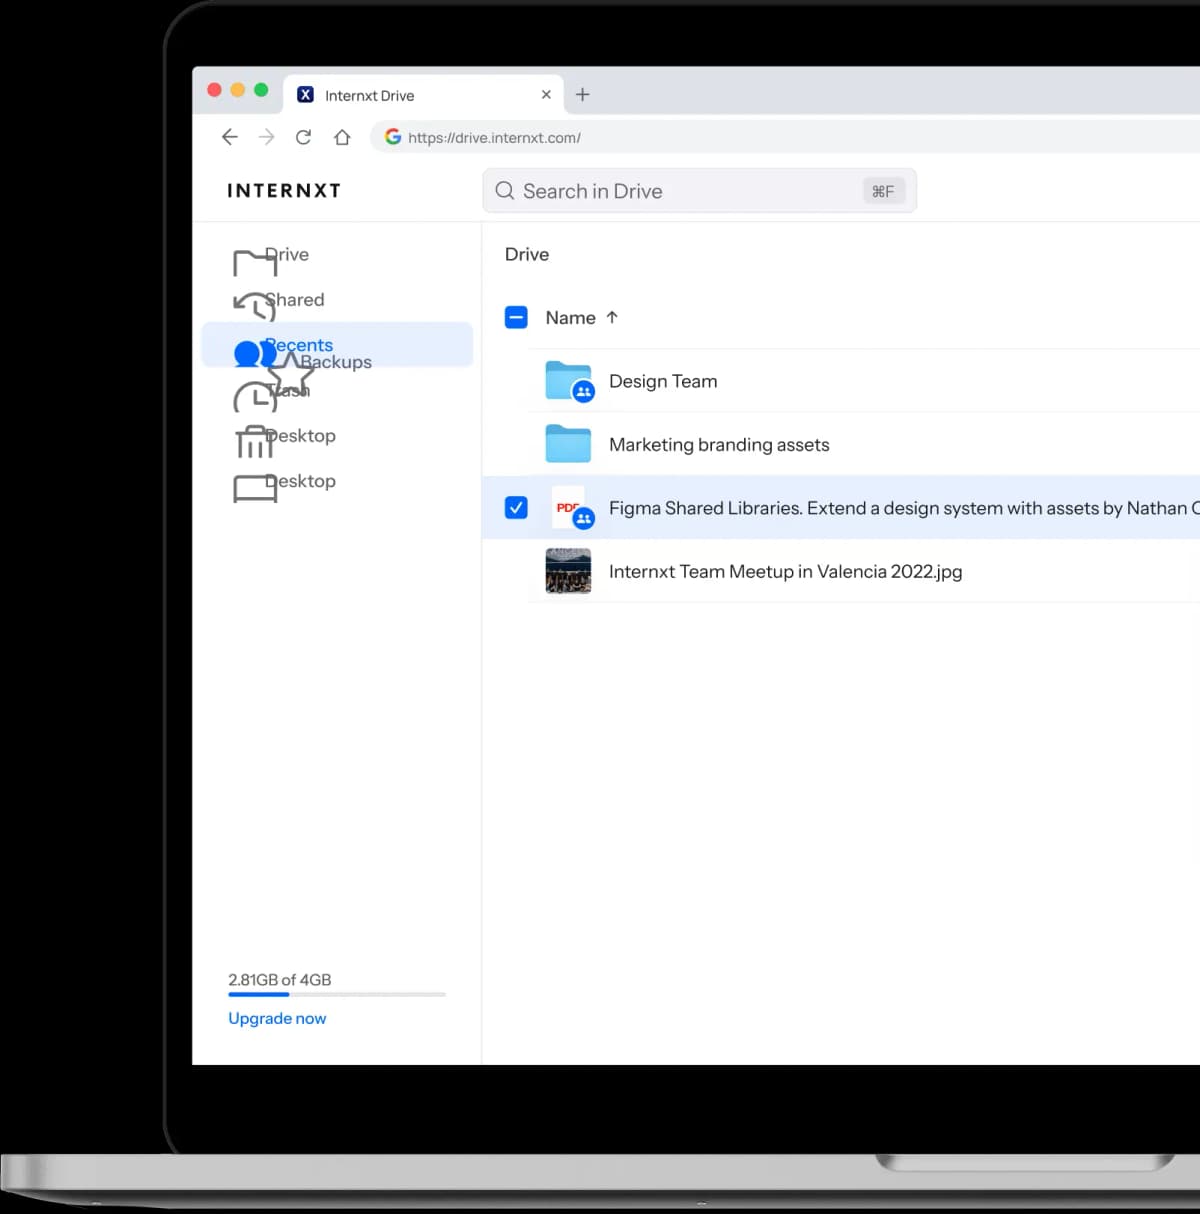Click the Google icon in address bar
Image resolution: width=1200 pixels, height=1214 pixels.
[x=393, y=137]
